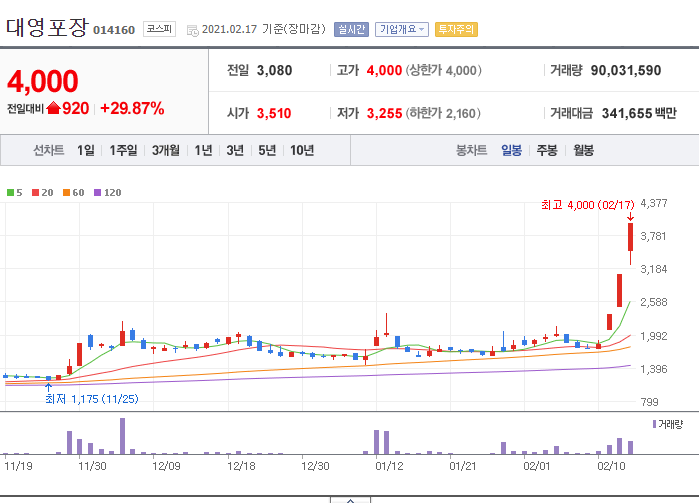
Task: Expand the collapse arrow below the chart
Action: pyautogui.click(x=350, y=500)
